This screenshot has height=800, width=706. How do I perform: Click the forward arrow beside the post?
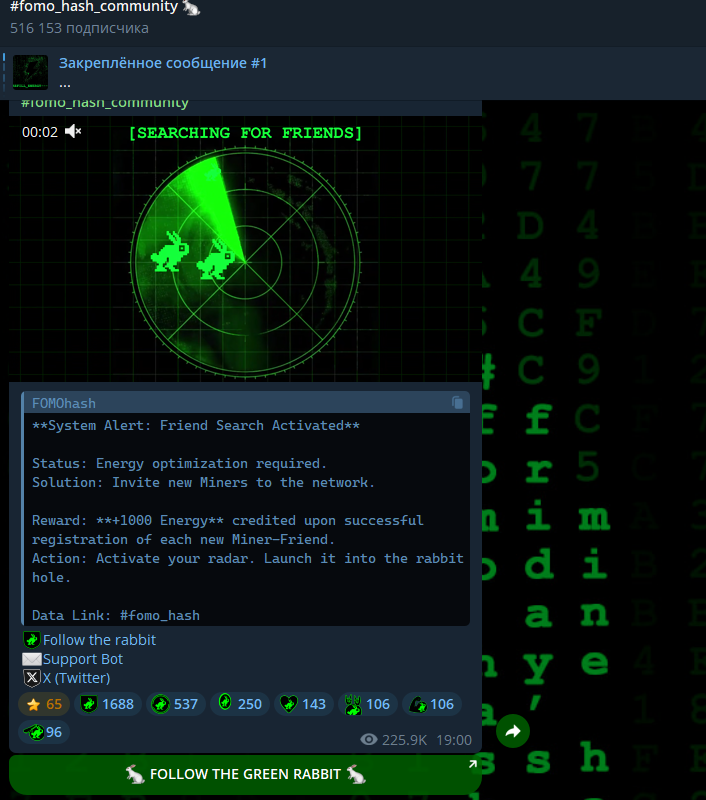tap(513, 731)
